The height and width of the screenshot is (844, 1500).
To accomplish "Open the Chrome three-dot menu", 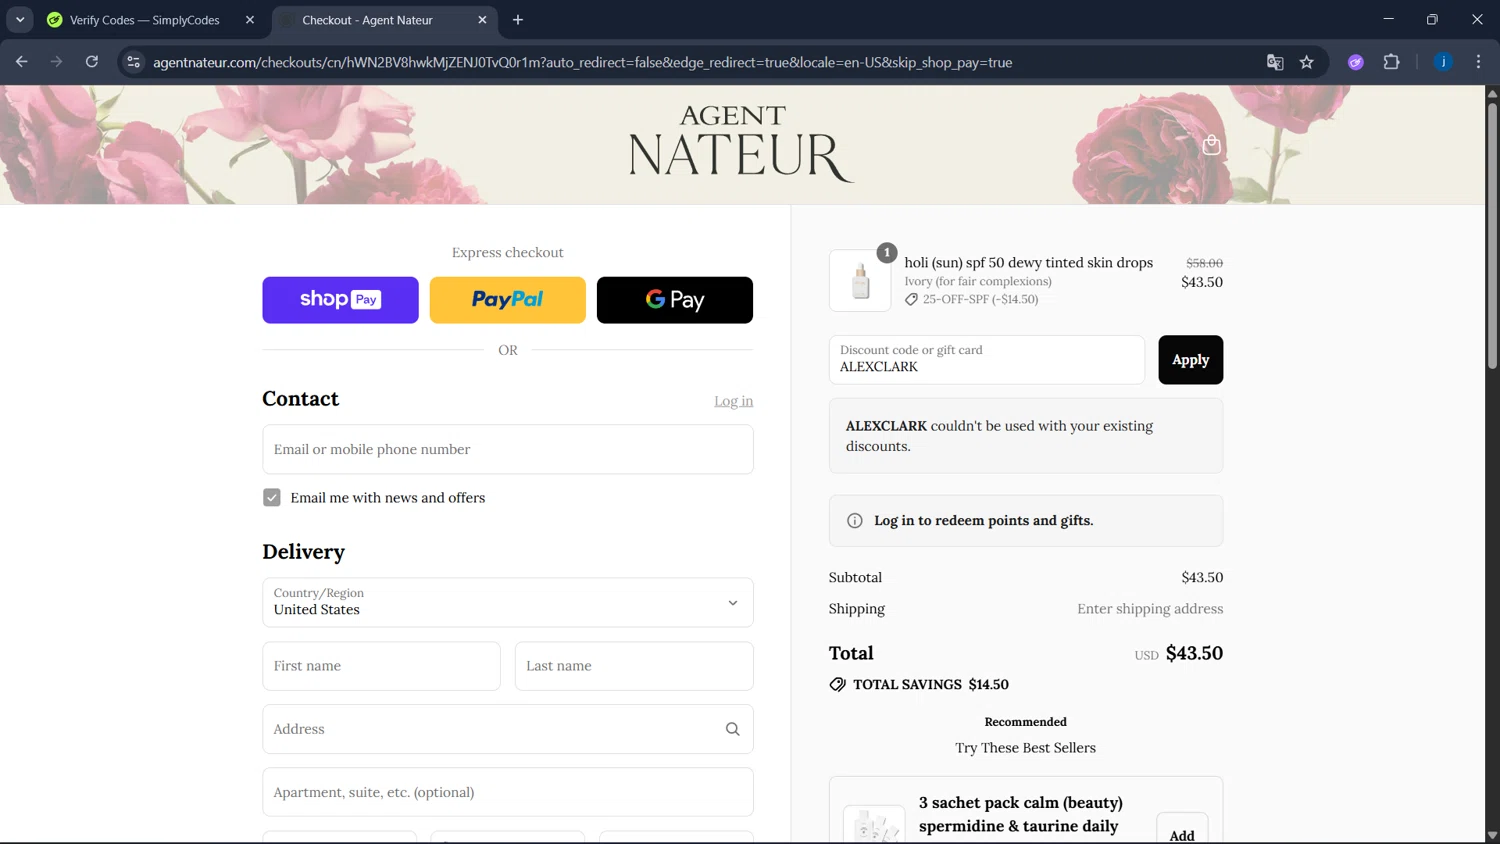I will pyautogui.click(x=1478, y=62).
